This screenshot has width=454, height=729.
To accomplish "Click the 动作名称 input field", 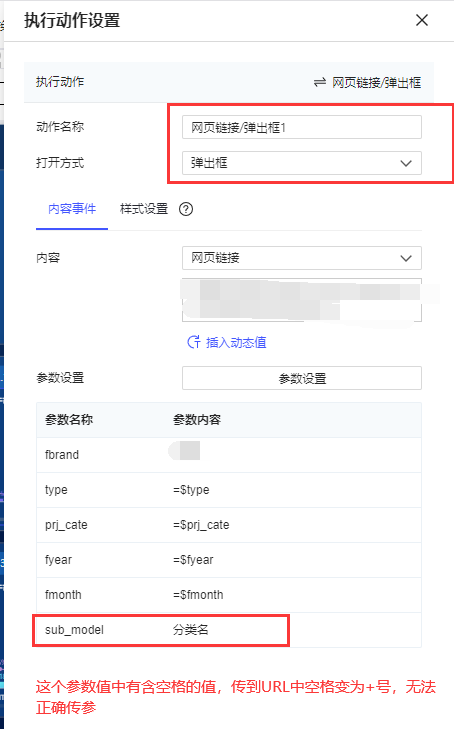I will pos(302,127).
